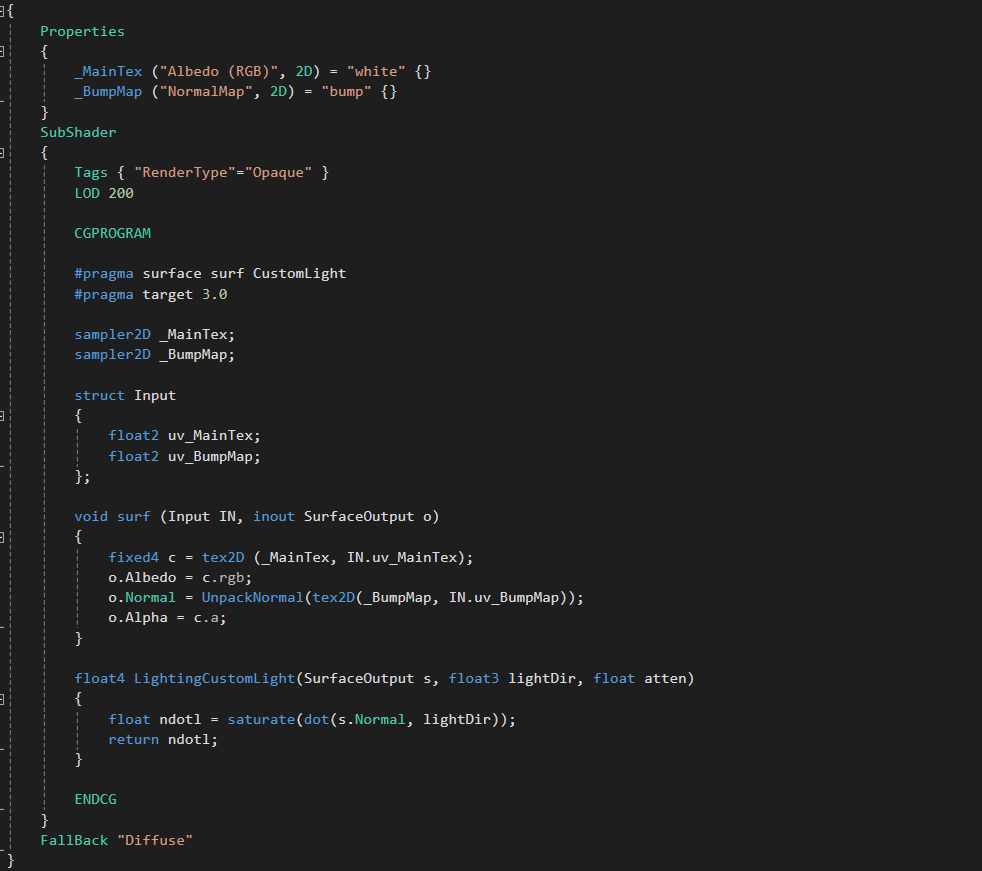Click the struct keyword

pyautogui.click(x=100, y=396)
